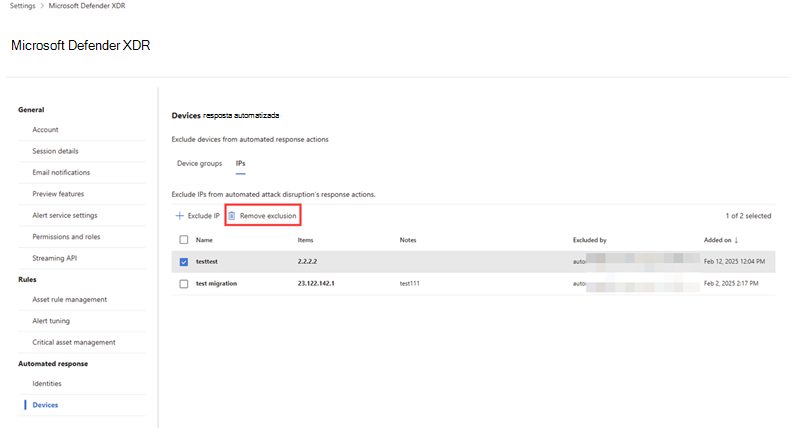Click Remove exclusion button label
Image resolution: width=800 pixels, height=439 pixels.
tap(268, 216)
